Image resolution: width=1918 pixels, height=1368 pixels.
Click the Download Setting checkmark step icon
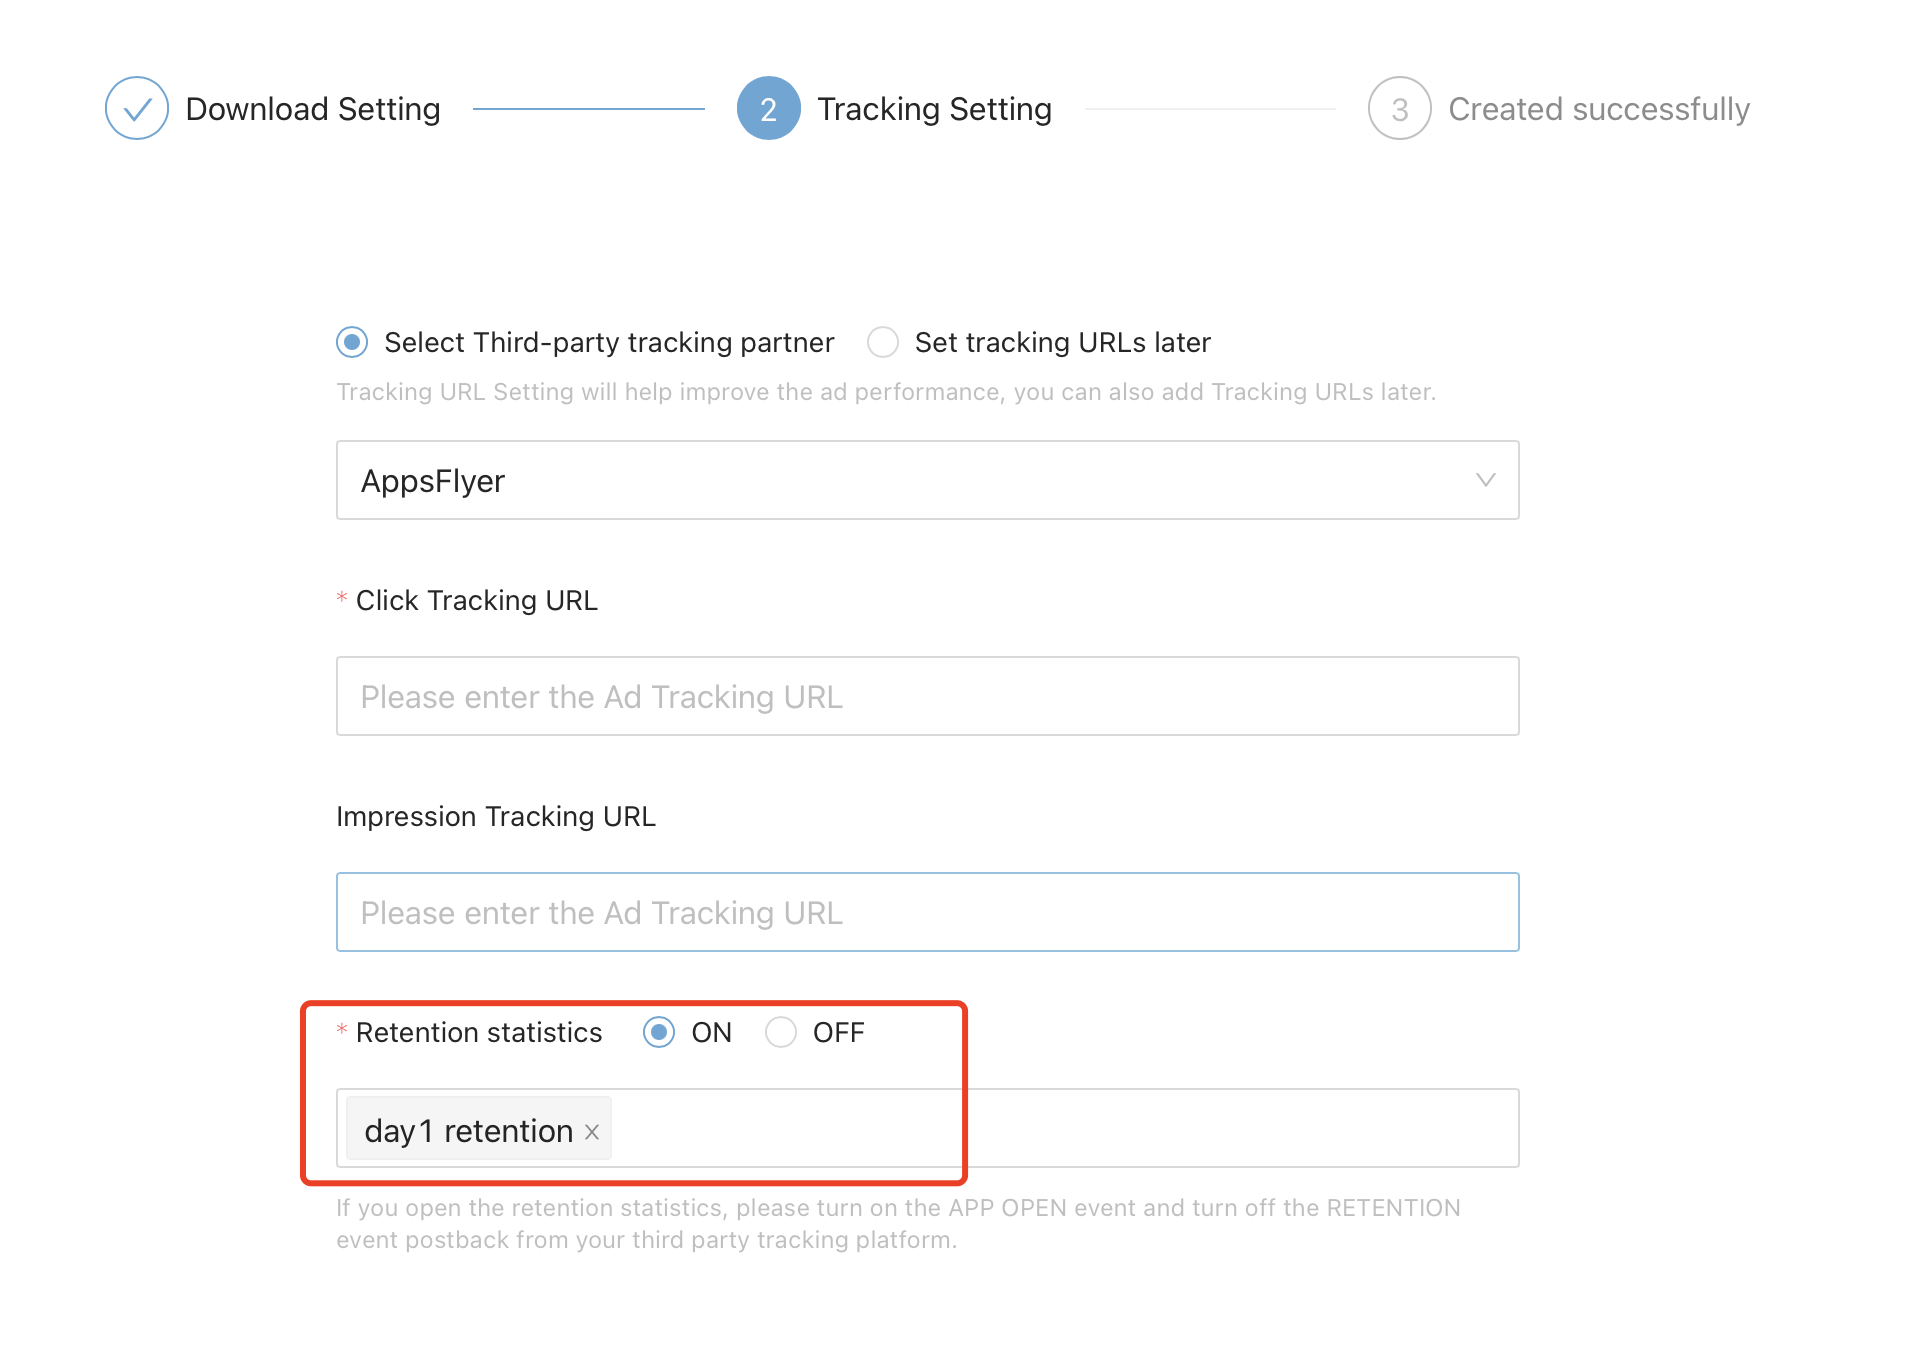pyautogui.click(x=136, y=108)
